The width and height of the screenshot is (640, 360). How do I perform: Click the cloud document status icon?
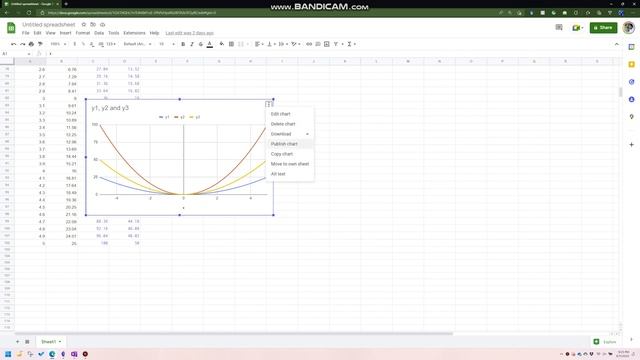(102, 24)
